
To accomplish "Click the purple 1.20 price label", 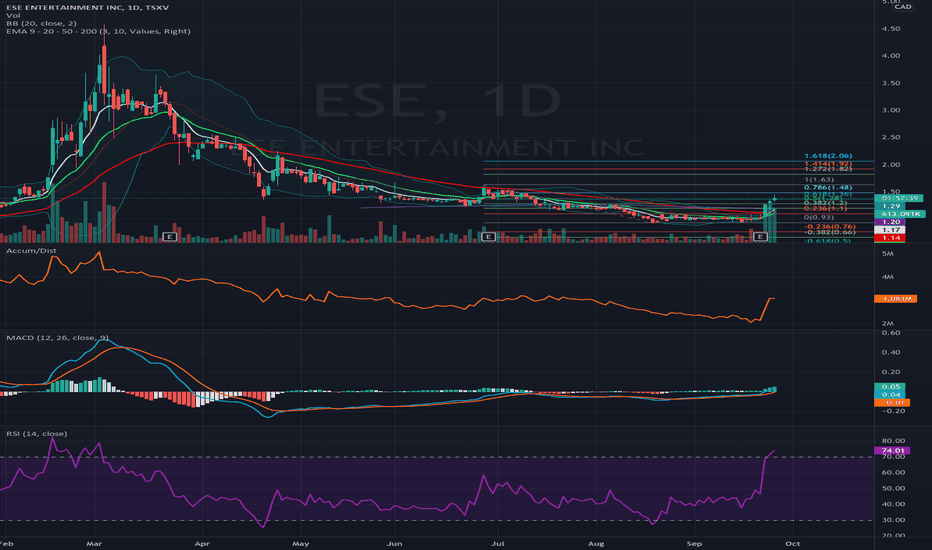I will coord(890,222).
